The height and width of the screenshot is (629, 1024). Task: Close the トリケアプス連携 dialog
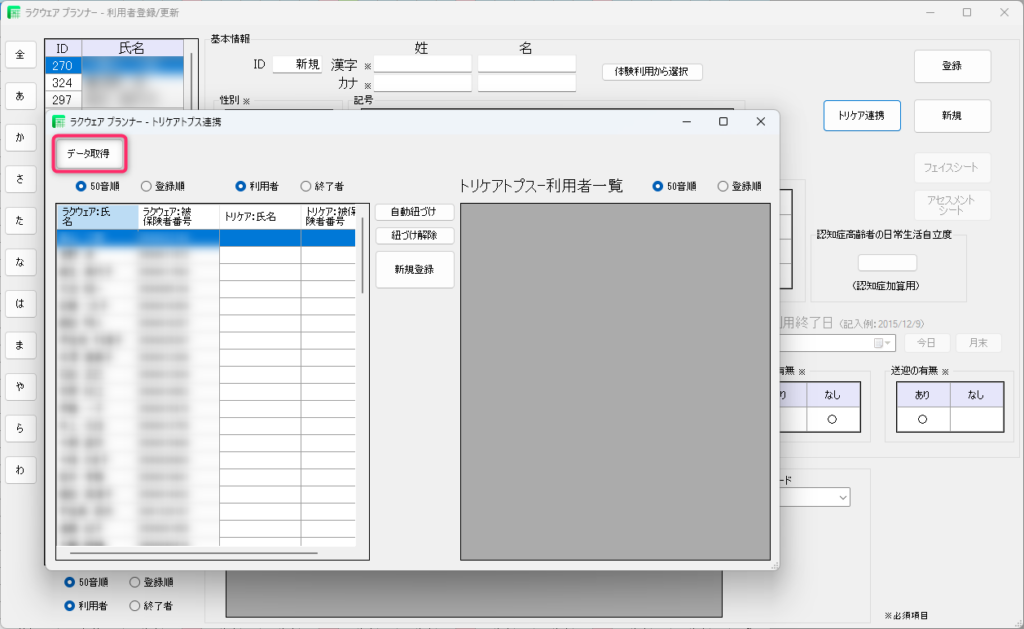coord(760,121)
